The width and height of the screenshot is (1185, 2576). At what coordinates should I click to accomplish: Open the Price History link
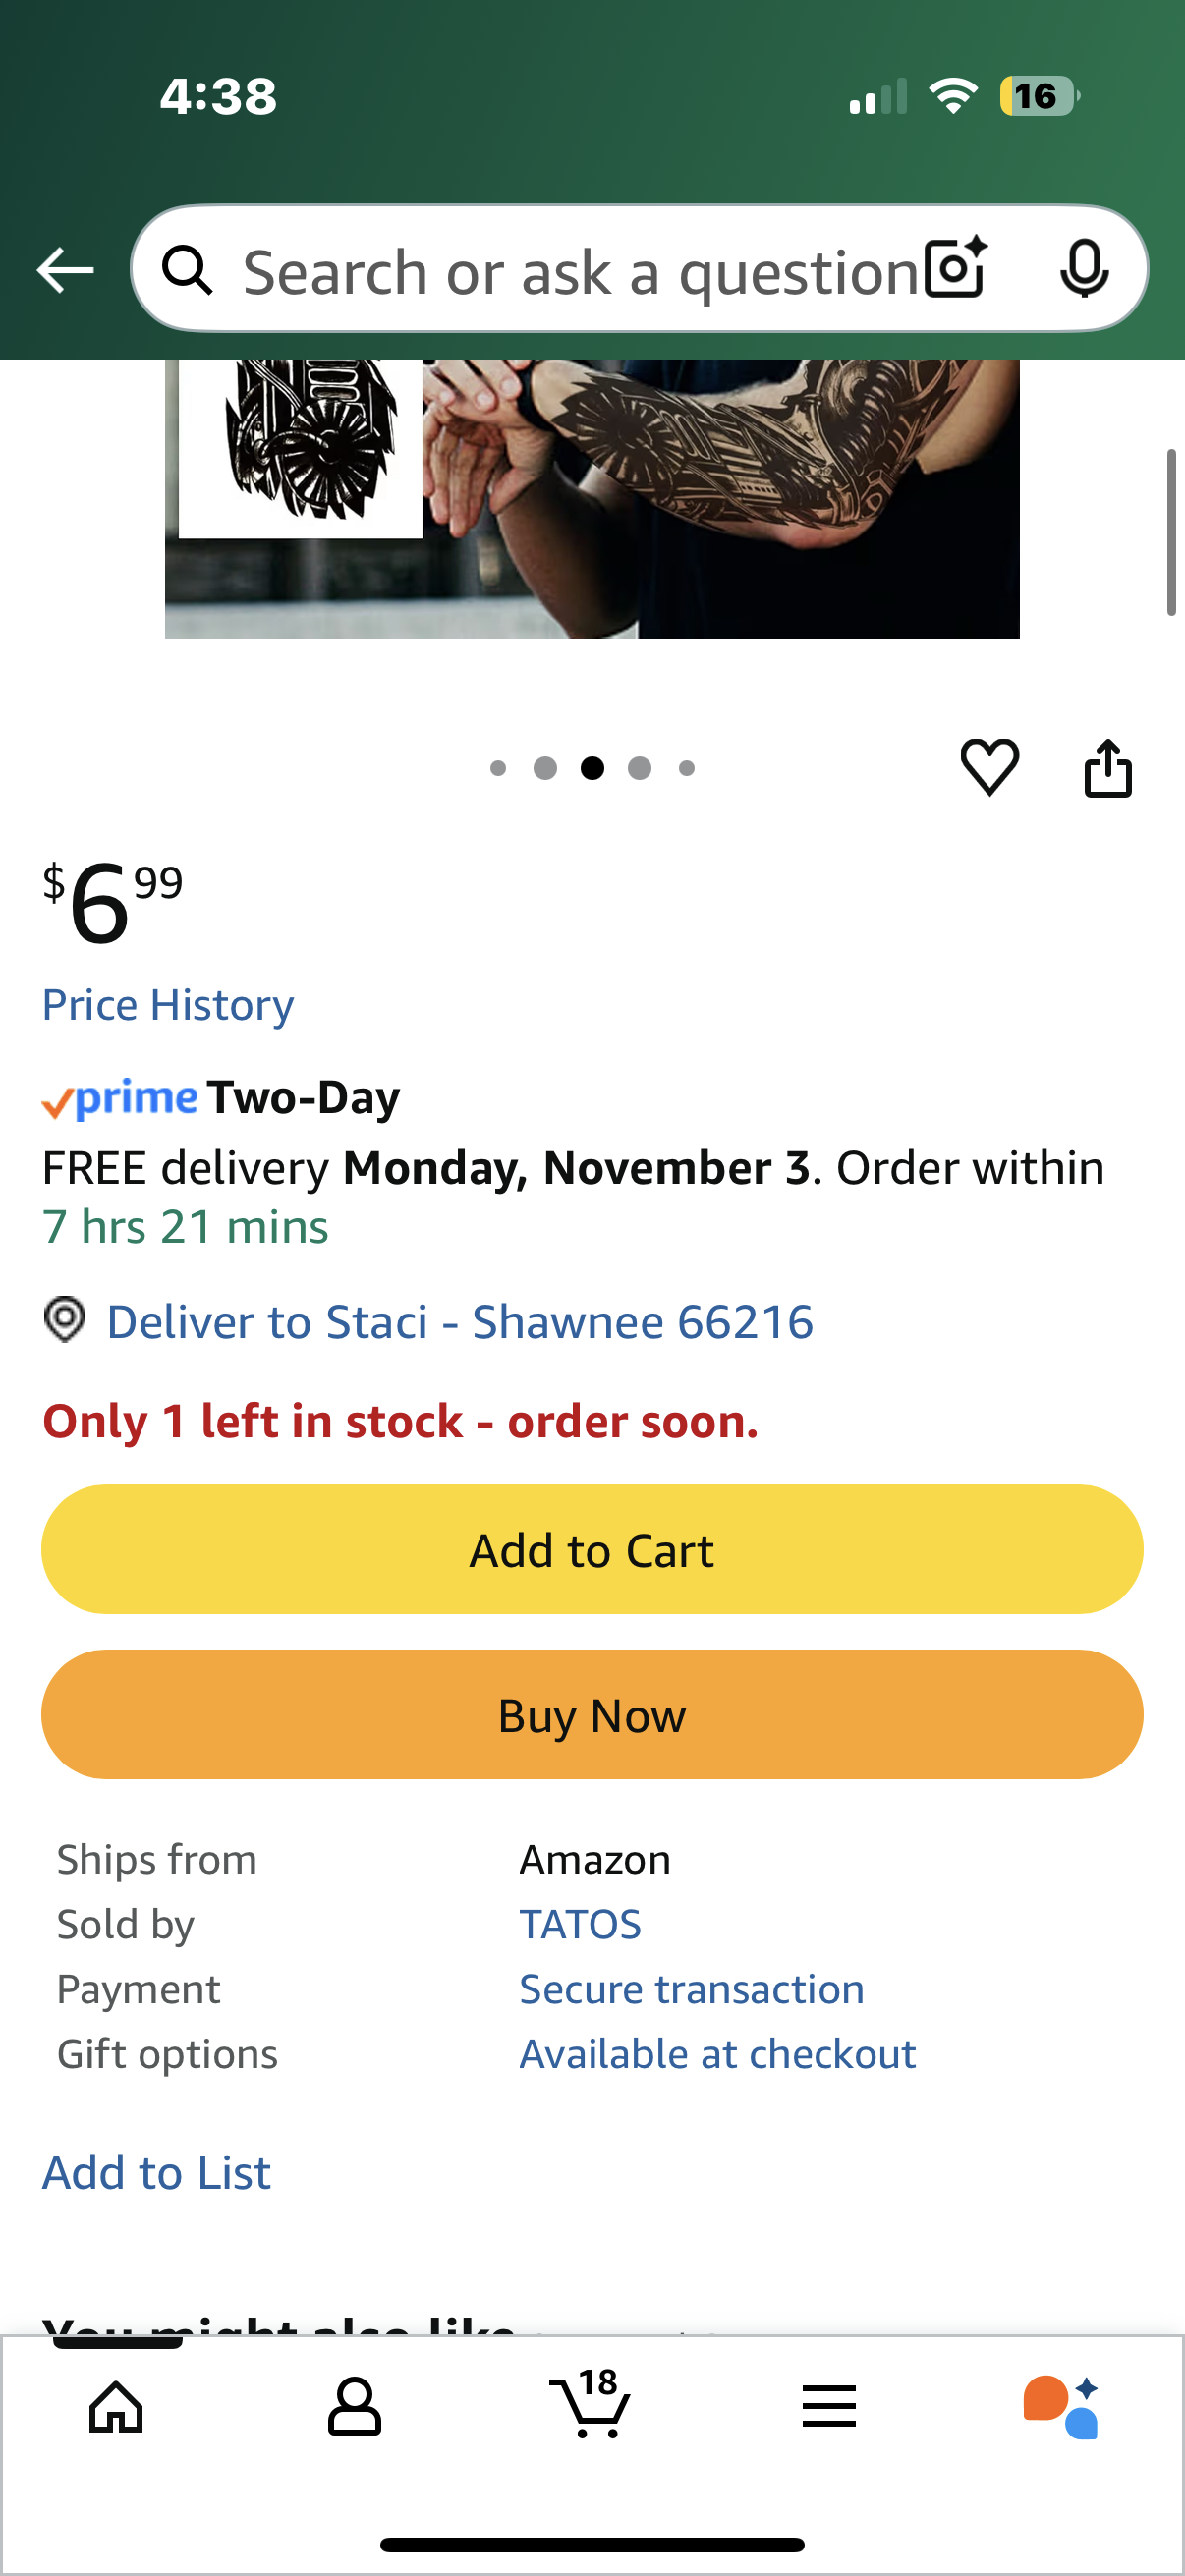168,1005
